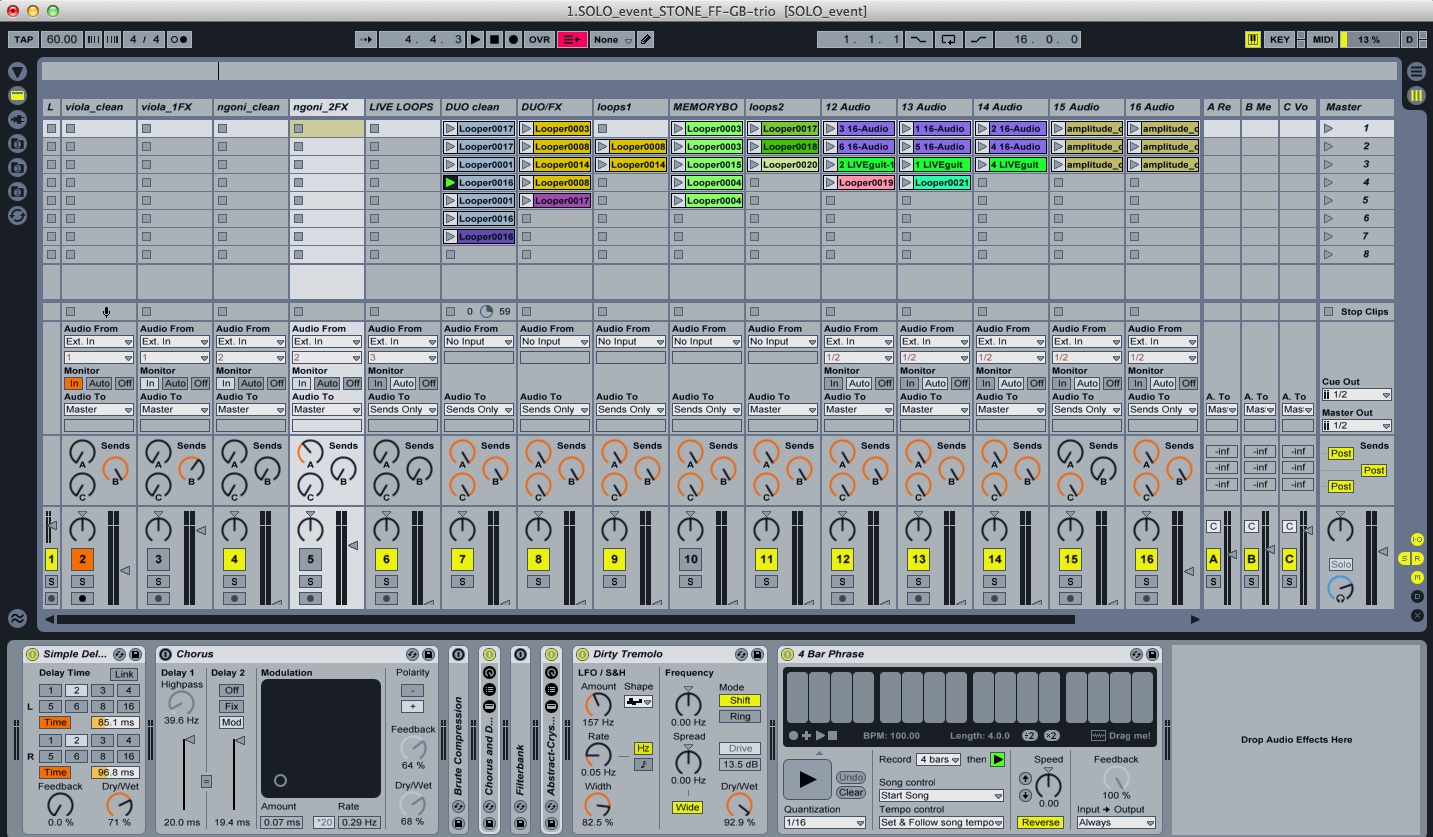Click the transport Play button
Screen dimensions: 1433x837
pos(475,40)
